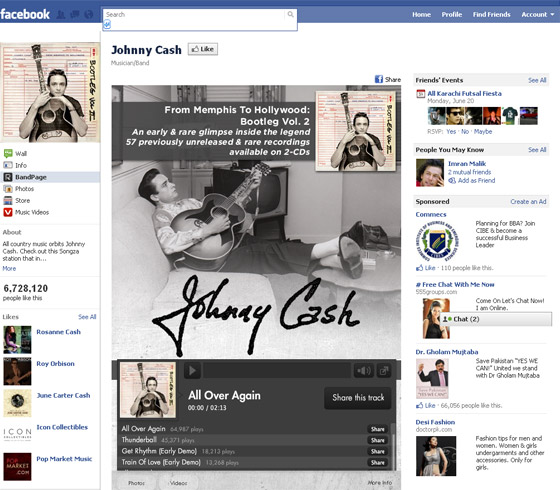
Task: Open Desi Fashion ad link
Action: coord(435,422)
